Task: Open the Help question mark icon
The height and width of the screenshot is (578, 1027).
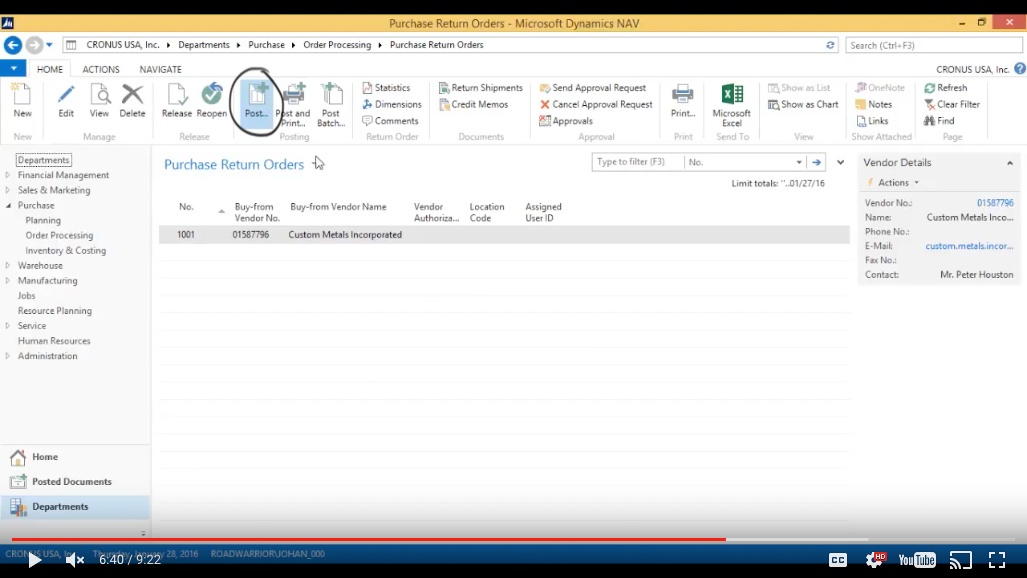Action: [x=1020, y=69]
